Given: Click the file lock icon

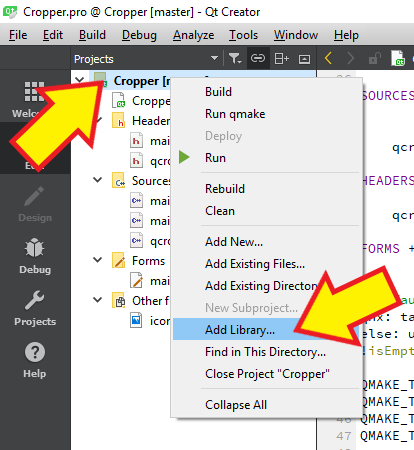Looking at the screenshot, I should point(375,58).
